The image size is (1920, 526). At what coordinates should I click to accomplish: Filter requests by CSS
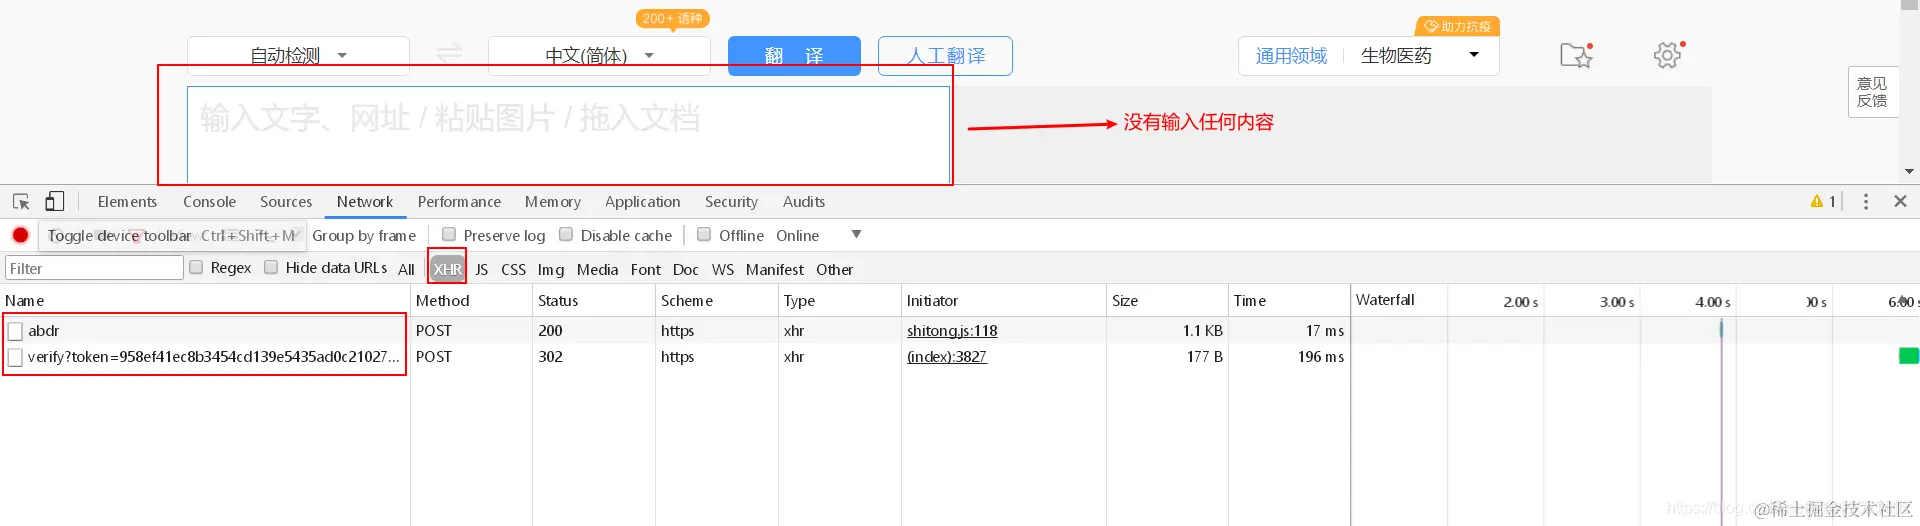pos(513,269)
